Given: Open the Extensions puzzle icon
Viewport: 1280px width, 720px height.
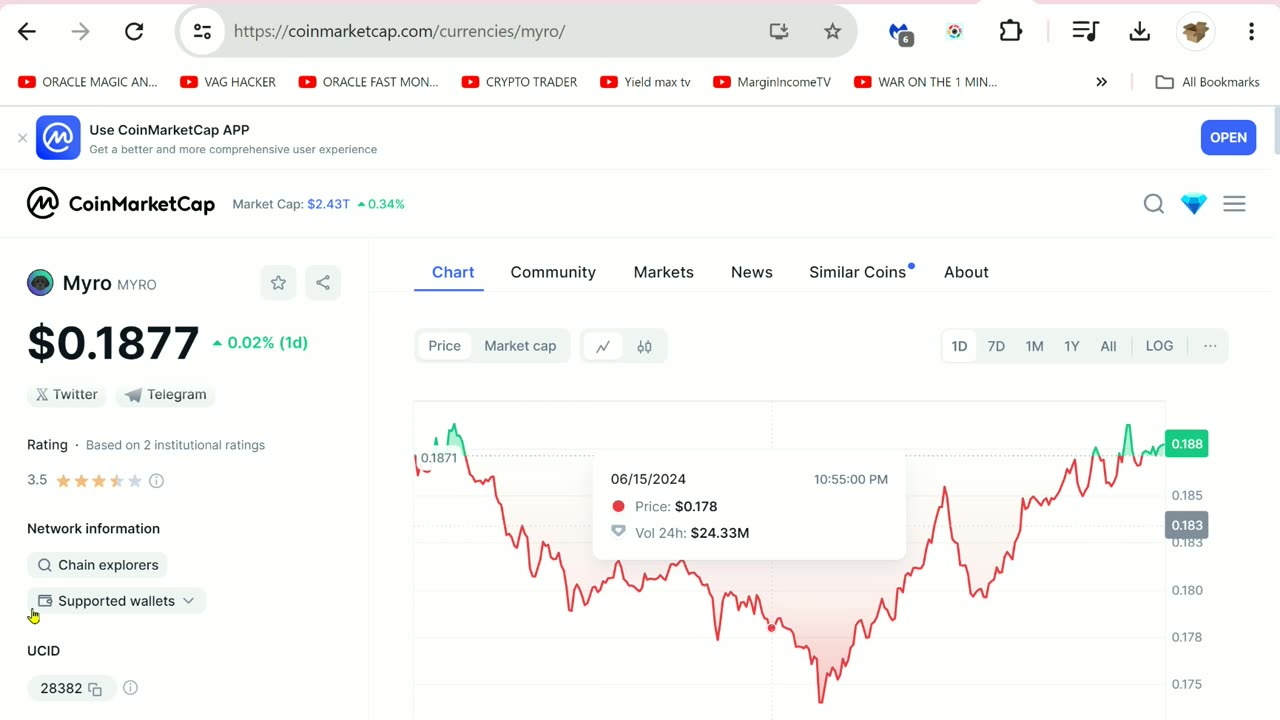Looking at the screenshot, I should click(x=1010, y=31).
